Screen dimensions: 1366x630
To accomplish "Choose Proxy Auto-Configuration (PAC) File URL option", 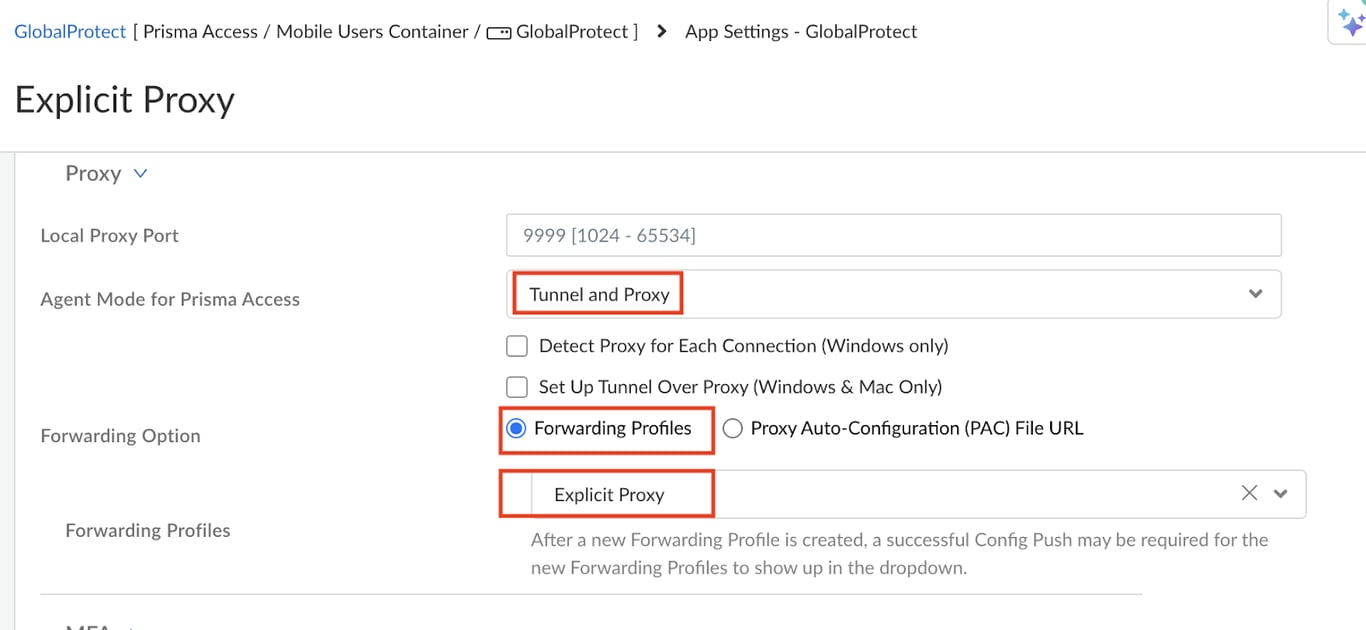I will point(733,429).
